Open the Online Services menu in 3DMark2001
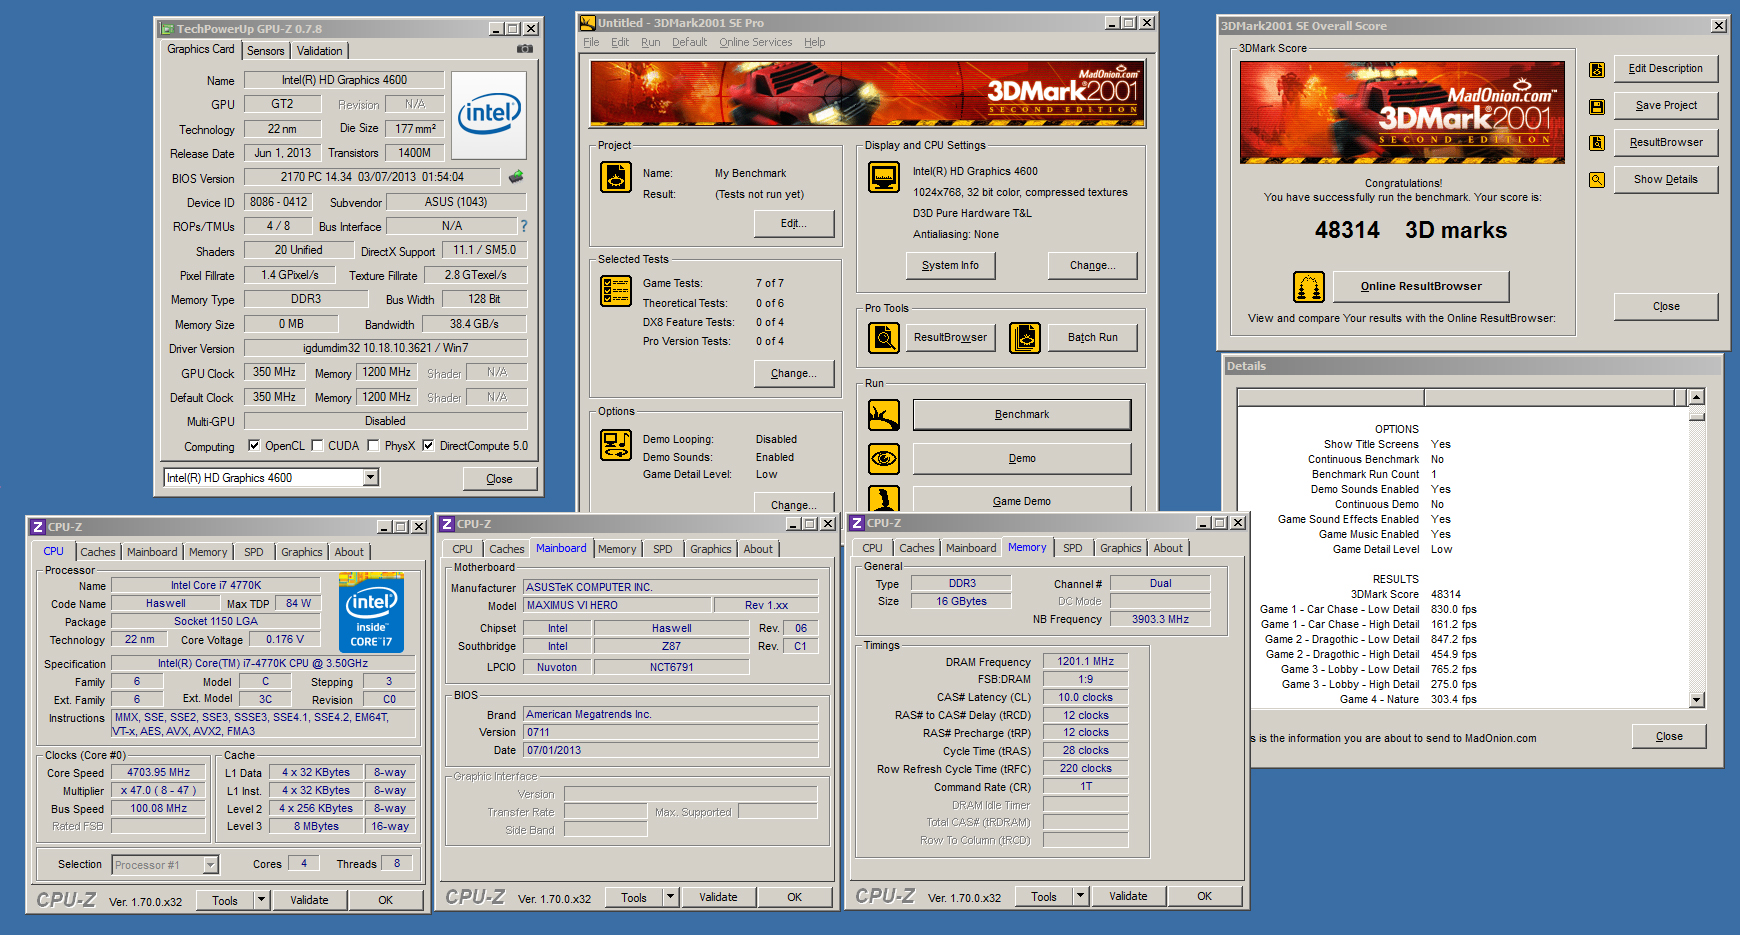1740x935 pixels. tap(755, 42)
